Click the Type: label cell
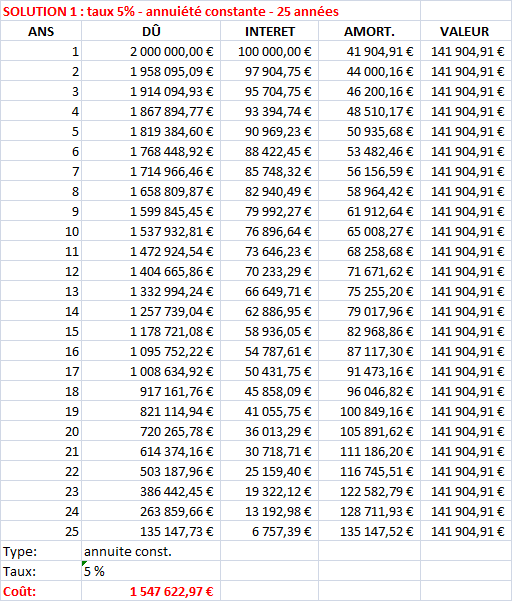Screen dimensions: 512x601 tap(41, 551)
